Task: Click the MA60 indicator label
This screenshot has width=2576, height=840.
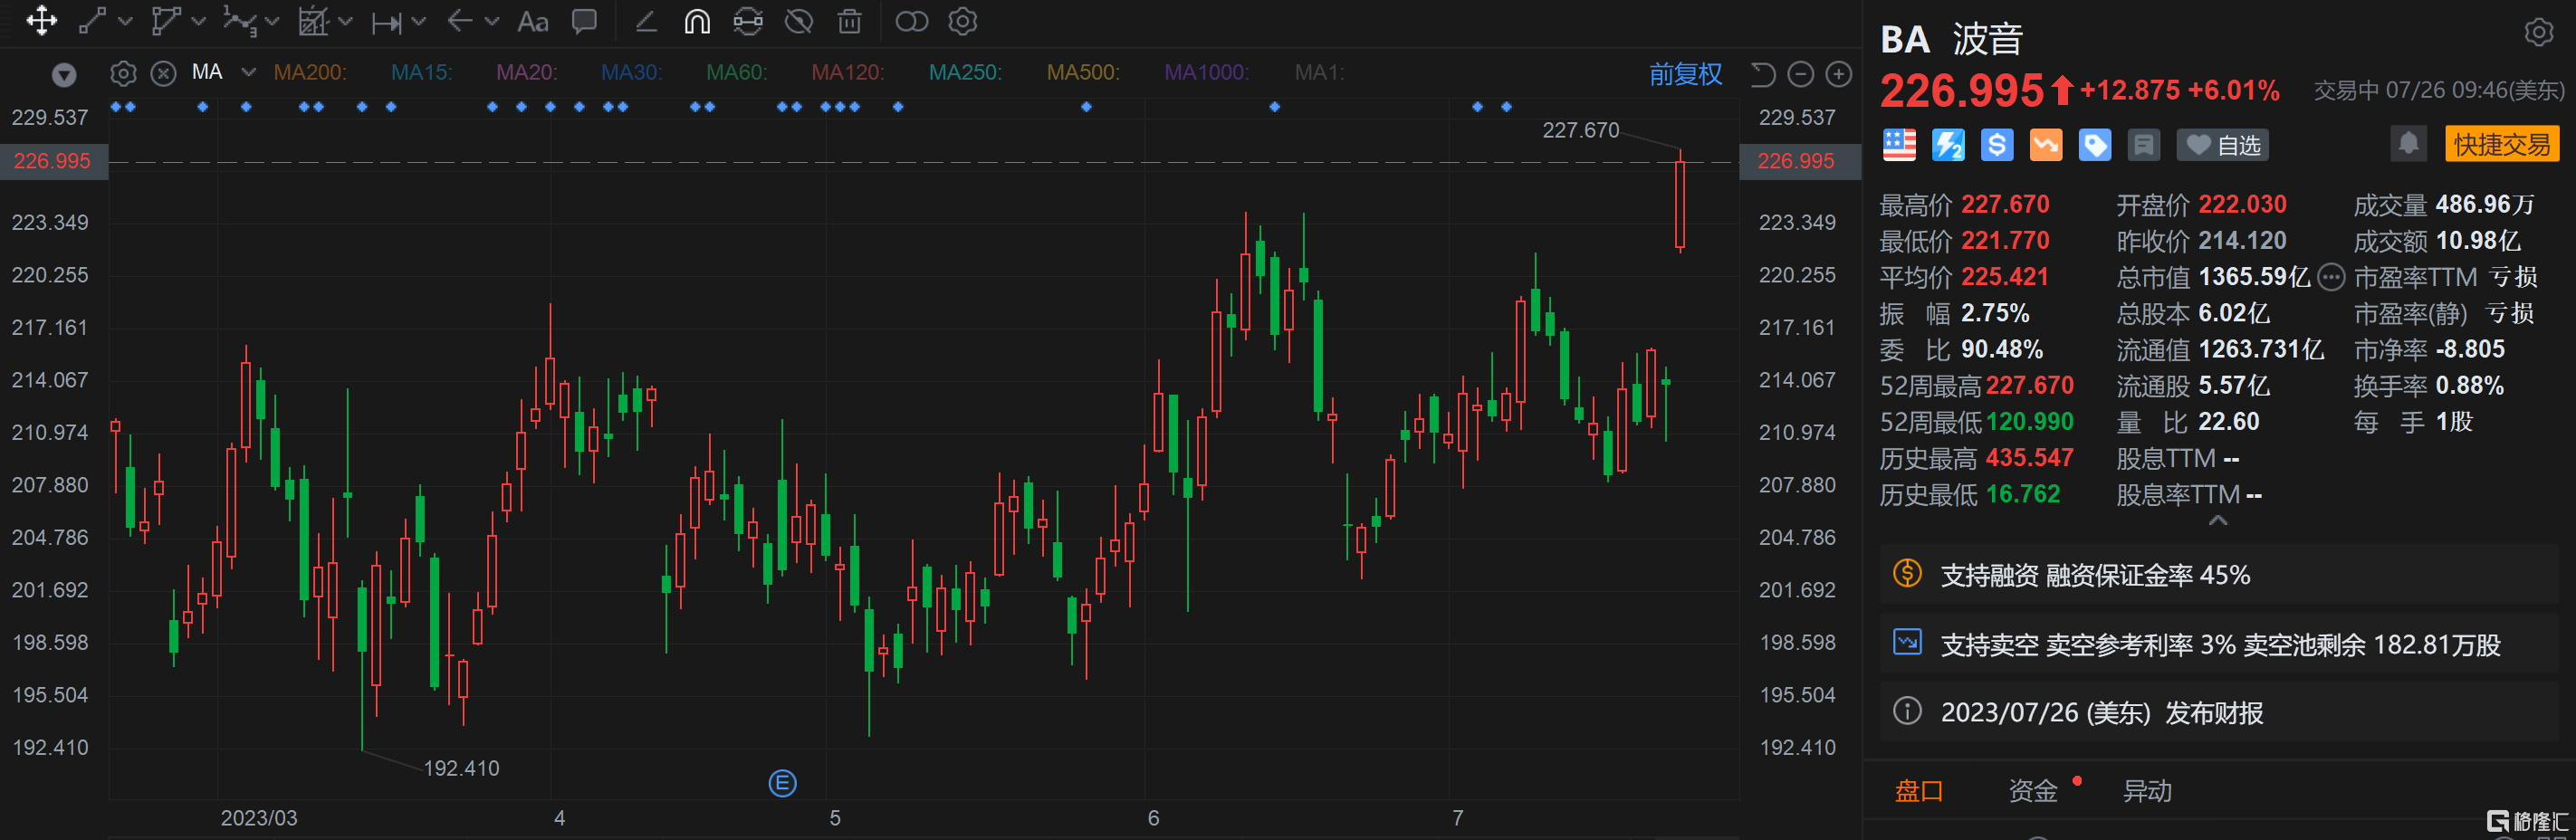Action: pyautogui.click(x=737, y=72)
